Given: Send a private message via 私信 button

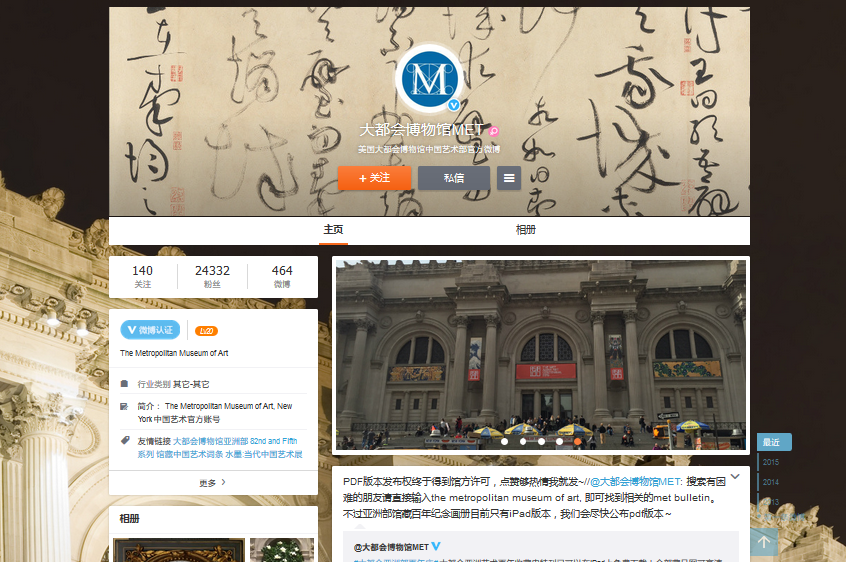Looking at the screenshot, I should coord(454,178).
